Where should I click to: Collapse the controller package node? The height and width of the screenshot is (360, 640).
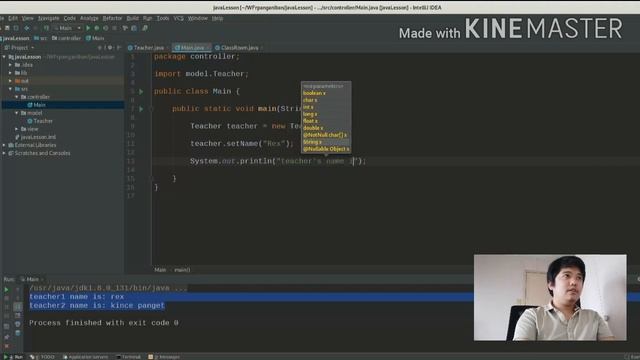(x=17, y=97)
